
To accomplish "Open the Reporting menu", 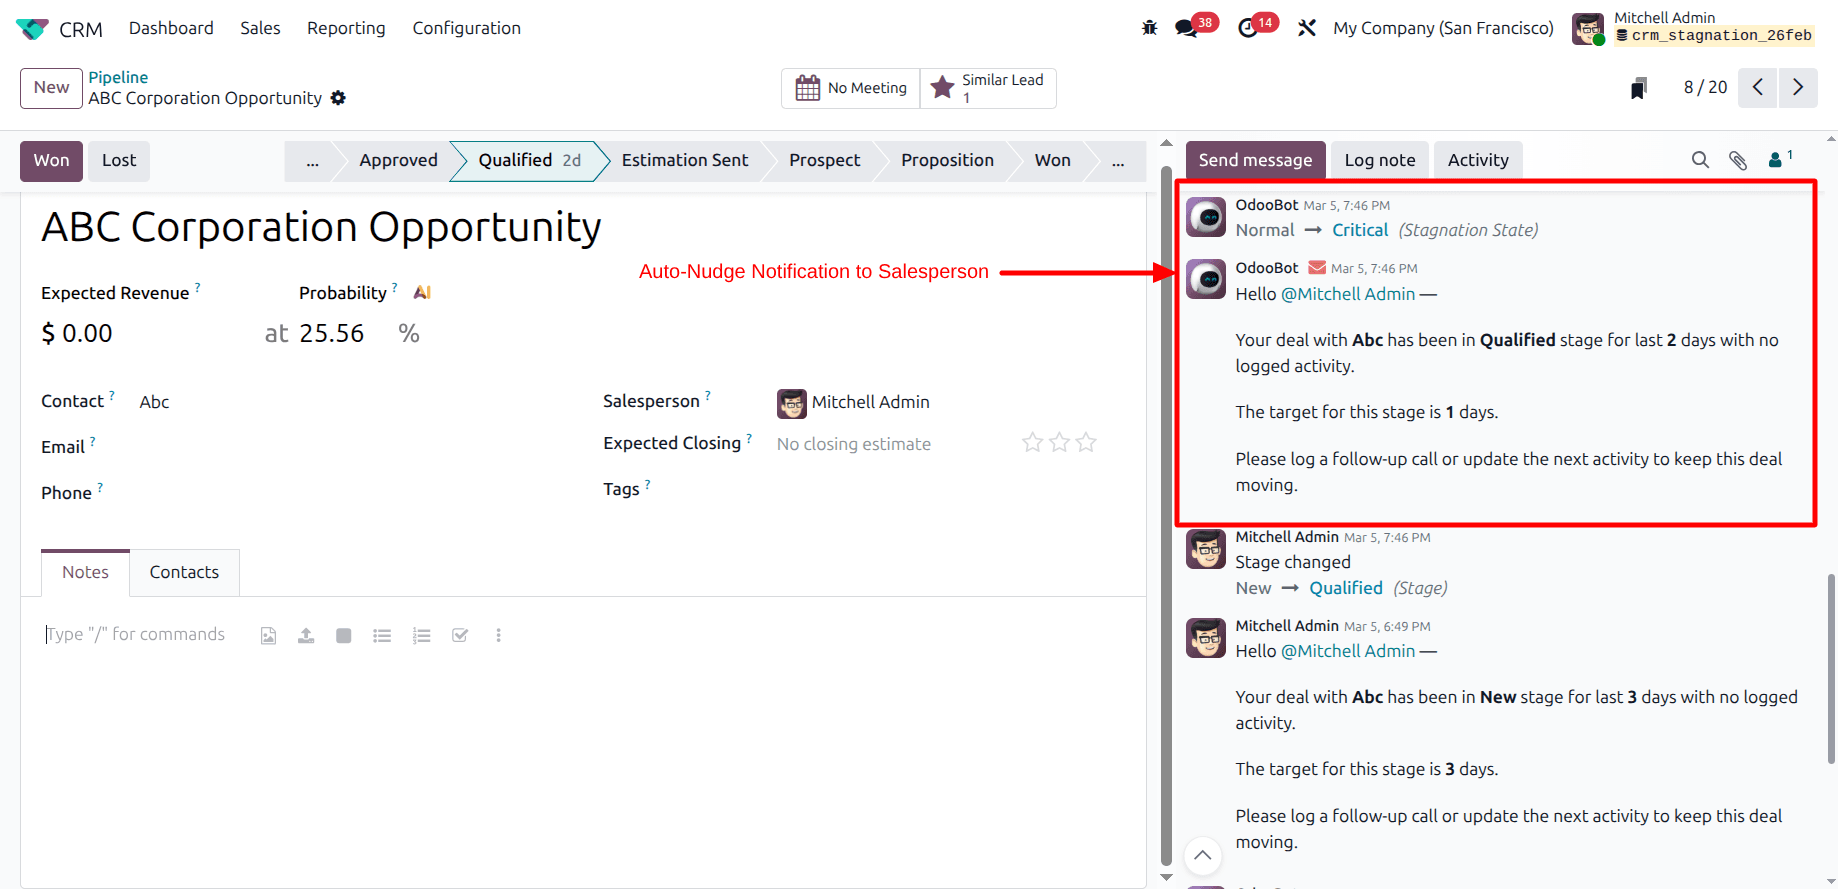I will click(346, 28).
